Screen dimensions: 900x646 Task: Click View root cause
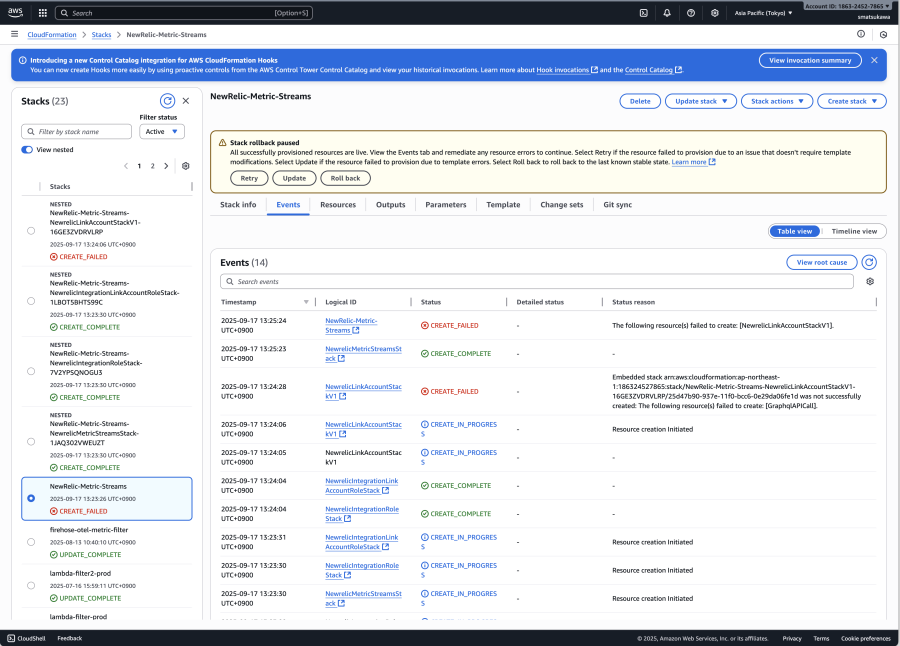[x=822, y=262]
